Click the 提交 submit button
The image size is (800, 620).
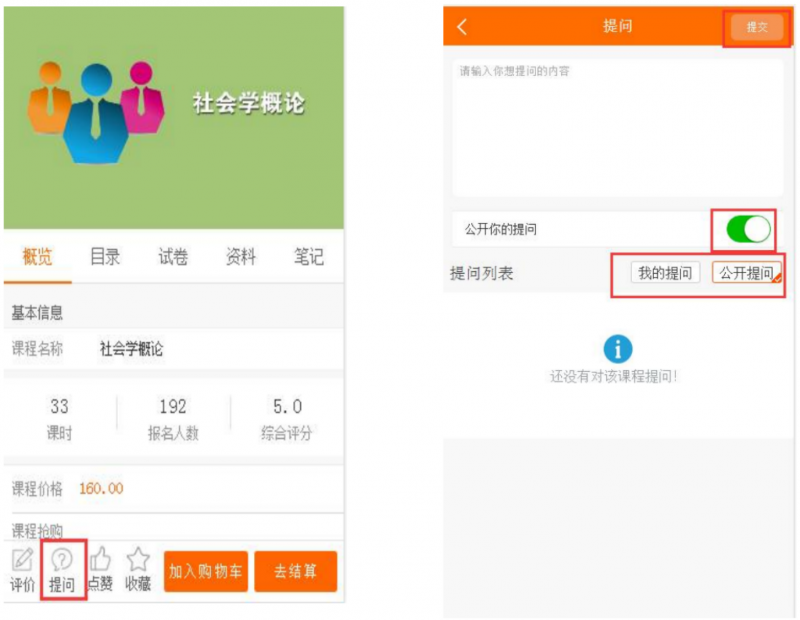point(756,27)
